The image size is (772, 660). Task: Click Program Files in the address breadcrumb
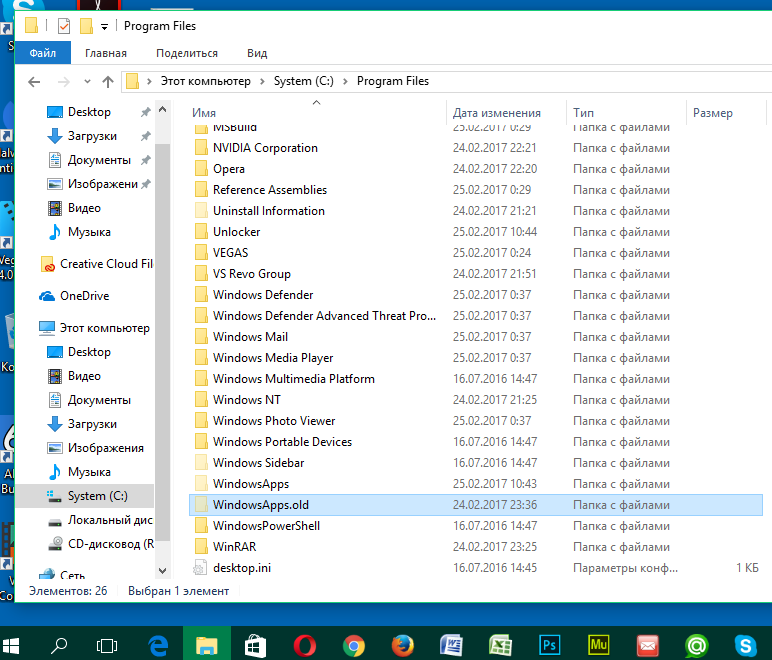393,81
